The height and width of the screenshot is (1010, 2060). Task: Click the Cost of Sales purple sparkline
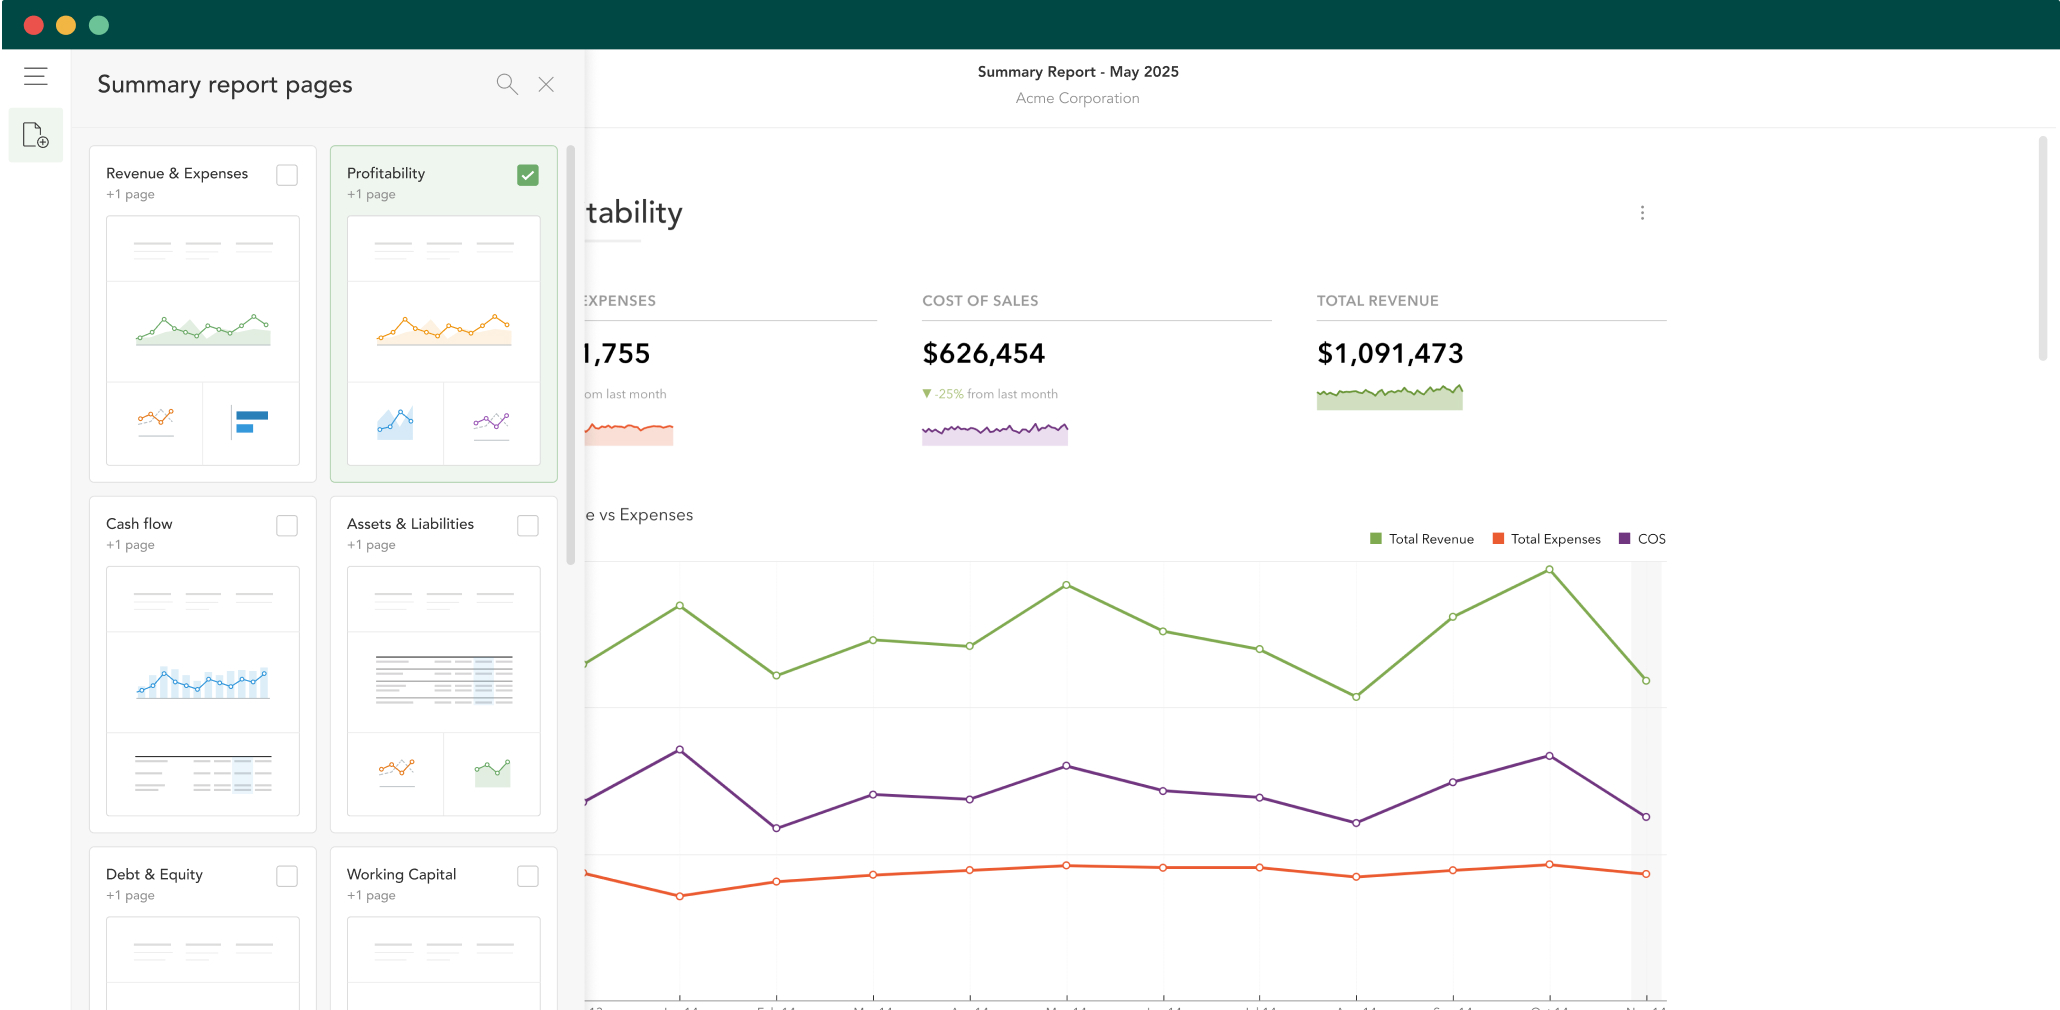[x=995, y=433]
